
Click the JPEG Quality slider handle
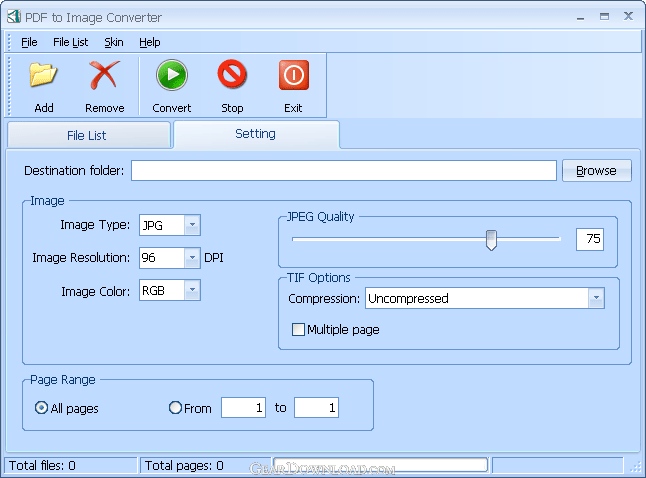pos(491,240)
